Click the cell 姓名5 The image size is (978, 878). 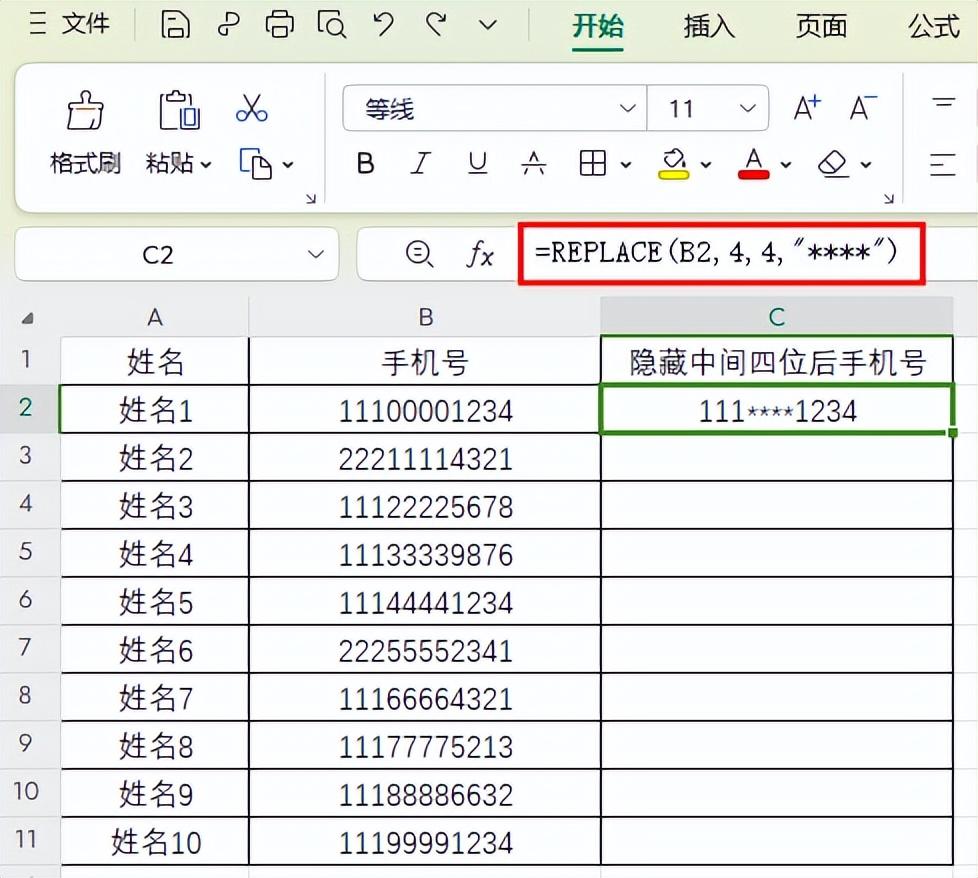(155, 601)
